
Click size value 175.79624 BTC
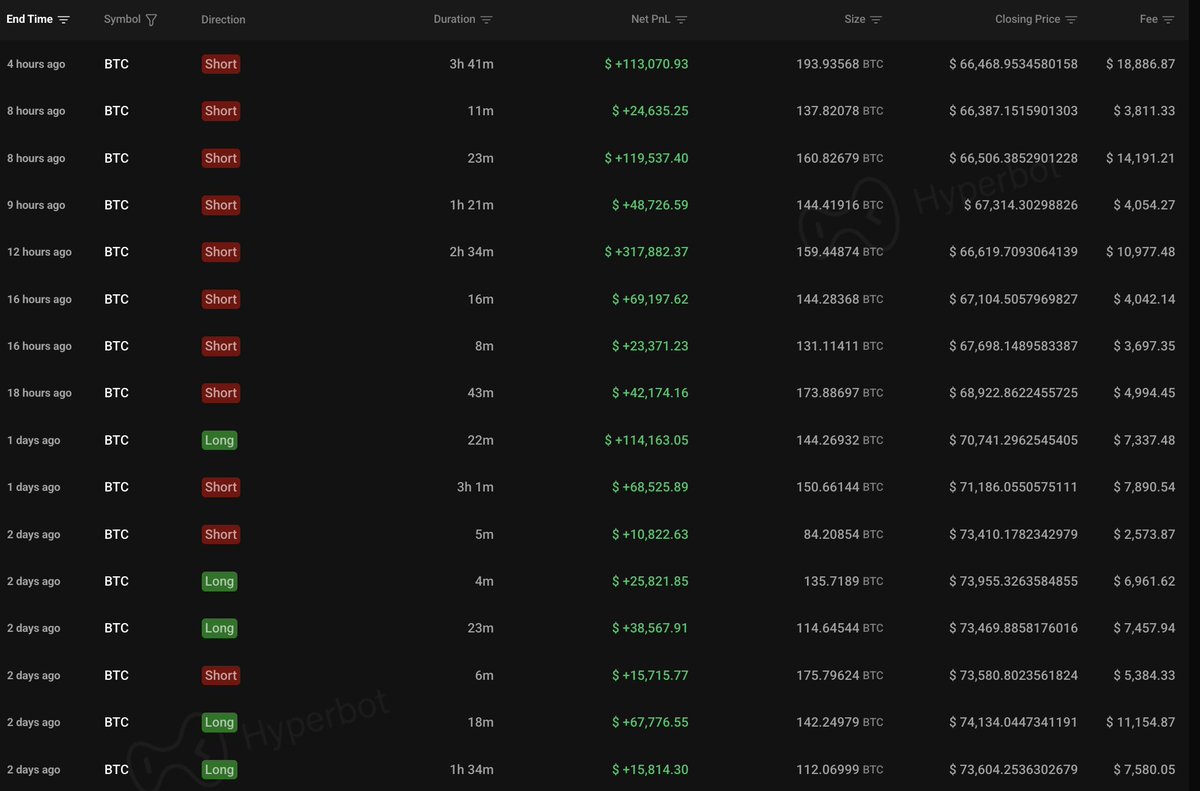tap(840, 675)
